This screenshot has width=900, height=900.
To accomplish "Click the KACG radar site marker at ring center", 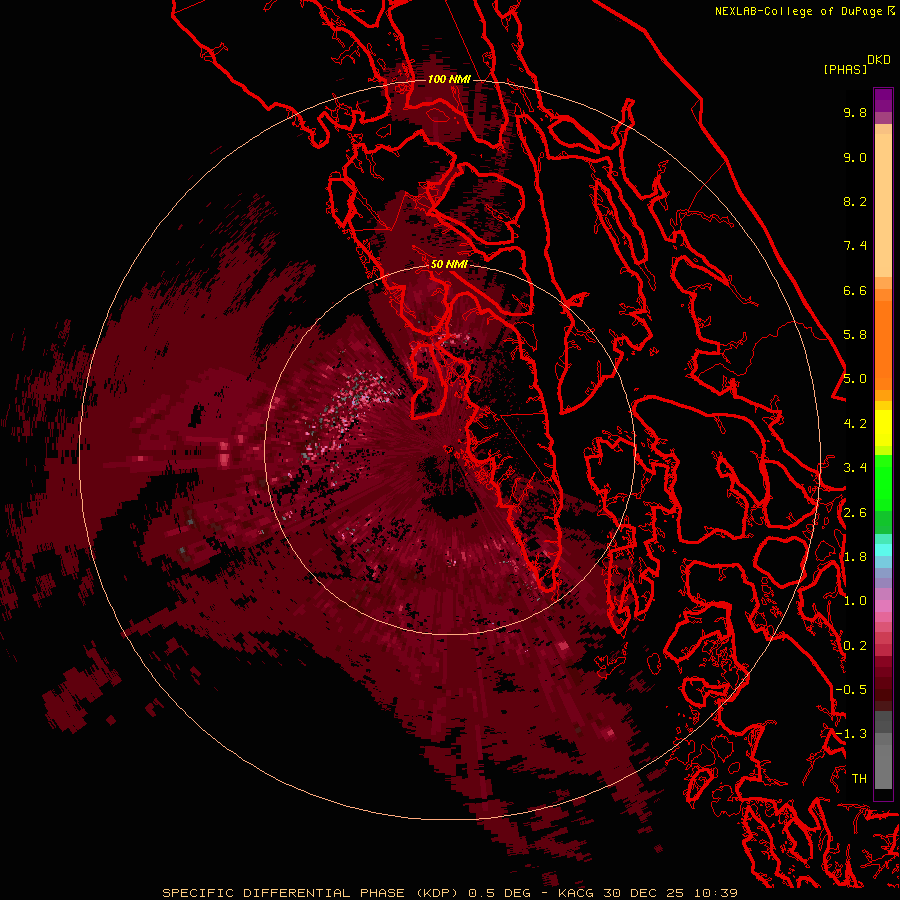I will [x=449, y=449].
